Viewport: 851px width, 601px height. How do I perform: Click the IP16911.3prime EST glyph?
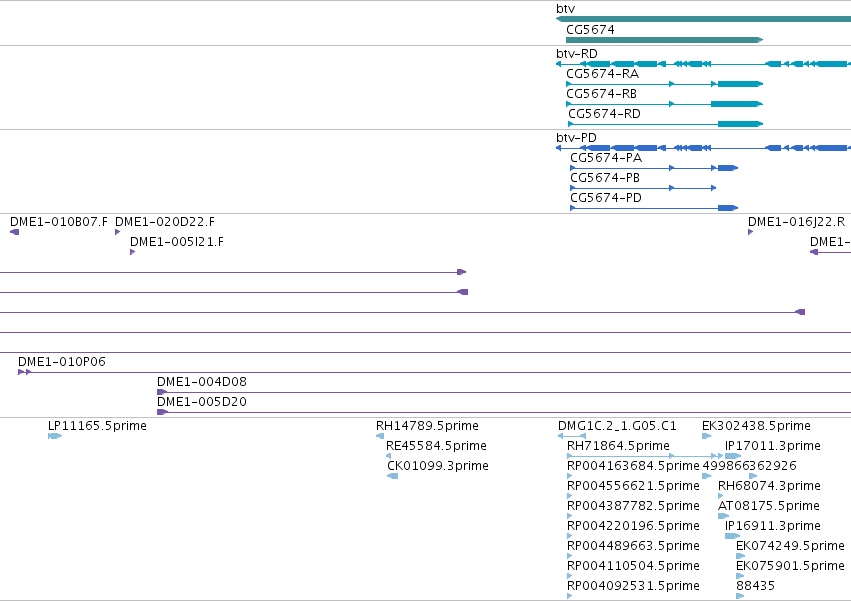[x=733, y=536]
